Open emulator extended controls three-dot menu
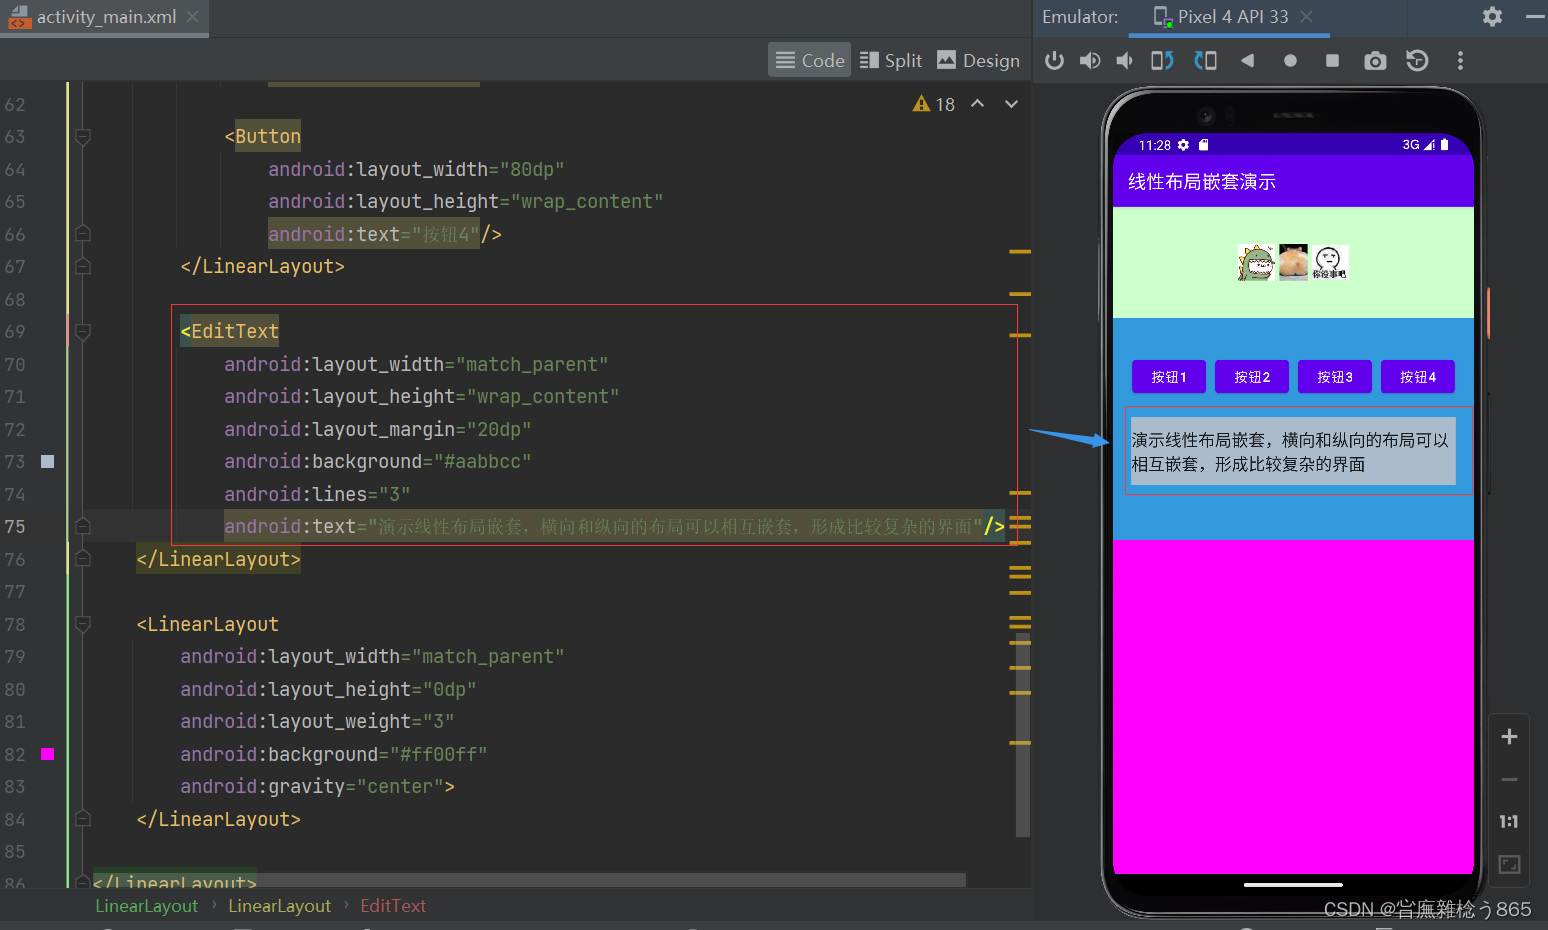Image resolution: width=1548 pixels, height=930 pixels. pos(1460,61)
